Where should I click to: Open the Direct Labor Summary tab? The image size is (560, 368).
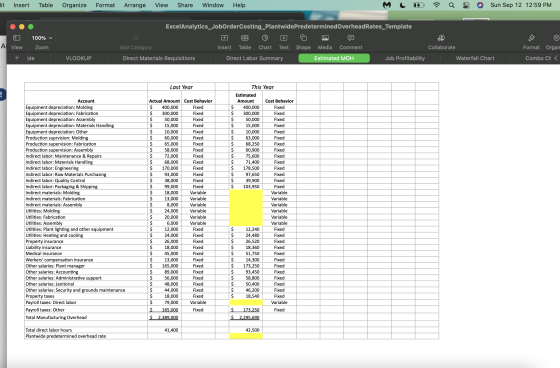tap(254, 58)
